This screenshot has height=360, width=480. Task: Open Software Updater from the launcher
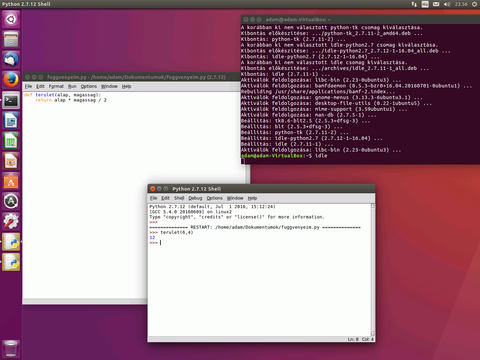click(x=11, y=202)
